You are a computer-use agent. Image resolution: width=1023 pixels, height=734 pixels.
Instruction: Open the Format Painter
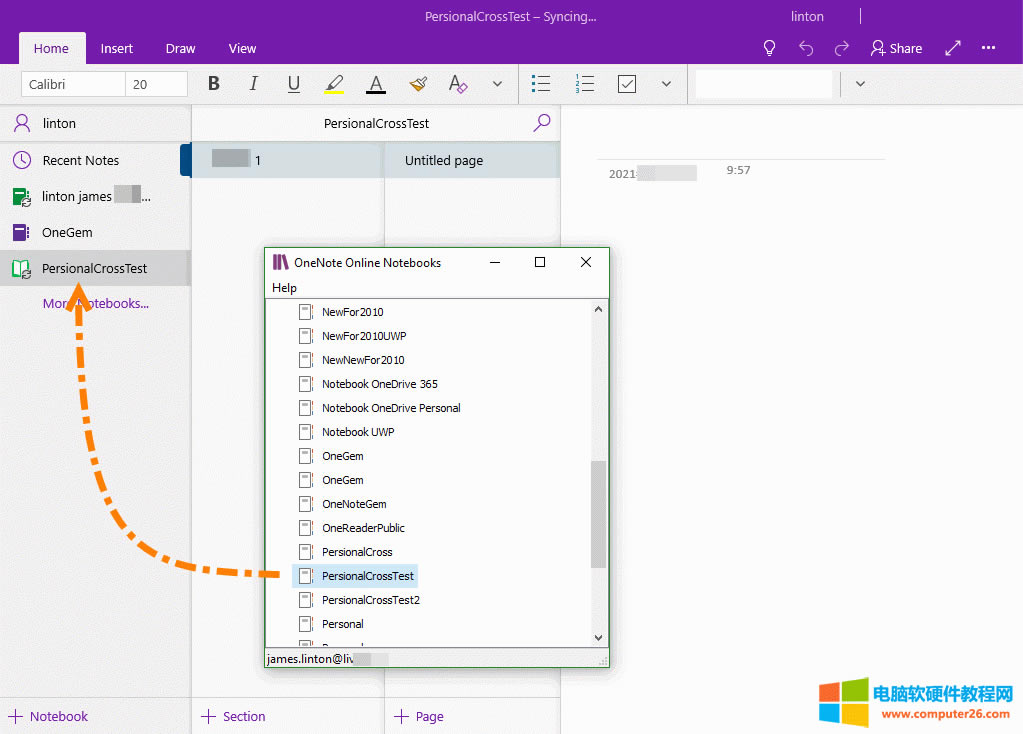pos(417,84)
